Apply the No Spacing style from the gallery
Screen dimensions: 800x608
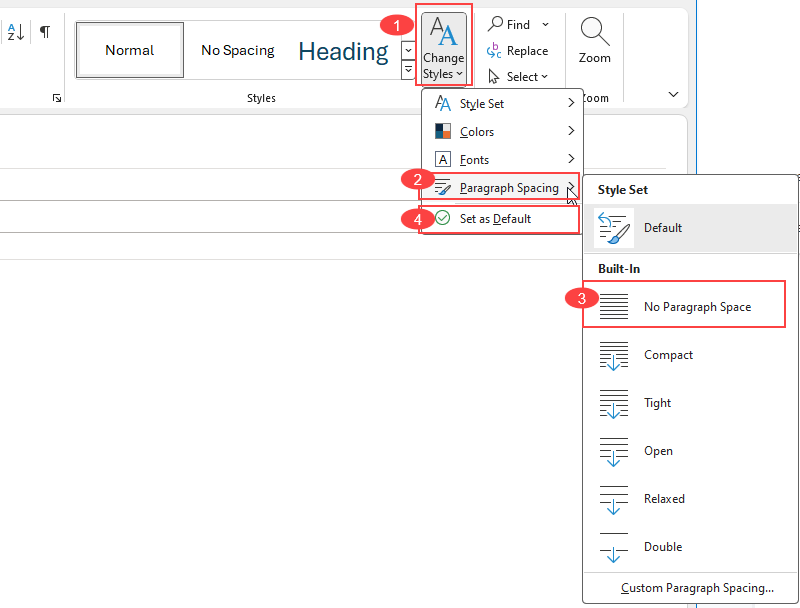click(237, 49)
